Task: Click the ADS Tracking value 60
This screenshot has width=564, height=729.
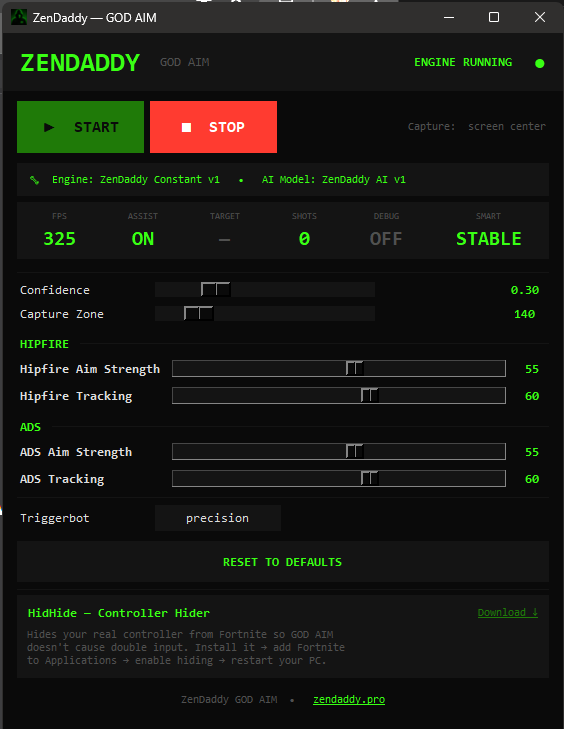Action: click(532, 479)
